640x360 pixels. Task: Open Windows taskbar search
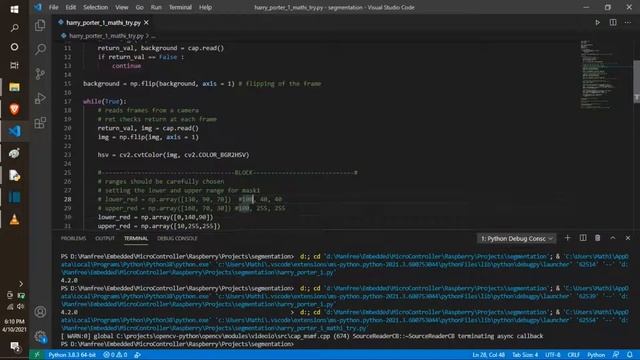click(14, 28)
